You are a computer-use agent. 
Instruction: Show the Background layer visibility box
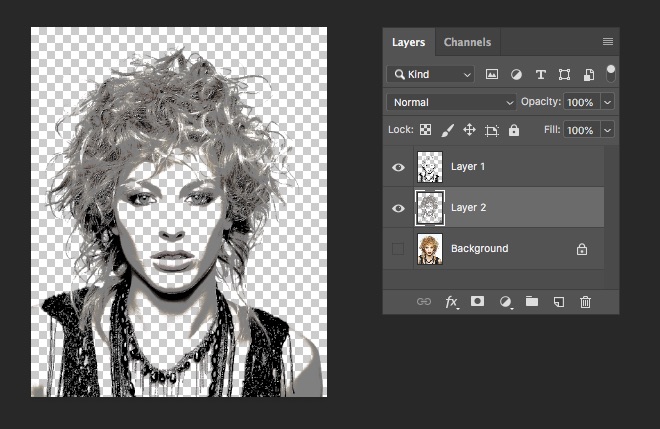pos(398,248)
